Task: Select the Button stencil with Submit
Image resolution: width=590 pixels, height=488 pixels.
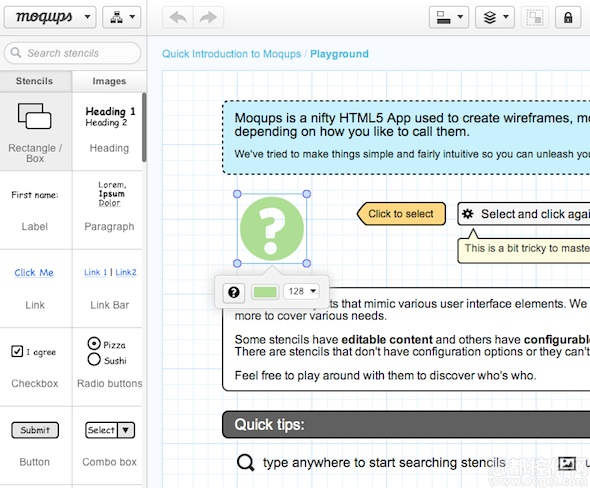Action: (35, 430)
